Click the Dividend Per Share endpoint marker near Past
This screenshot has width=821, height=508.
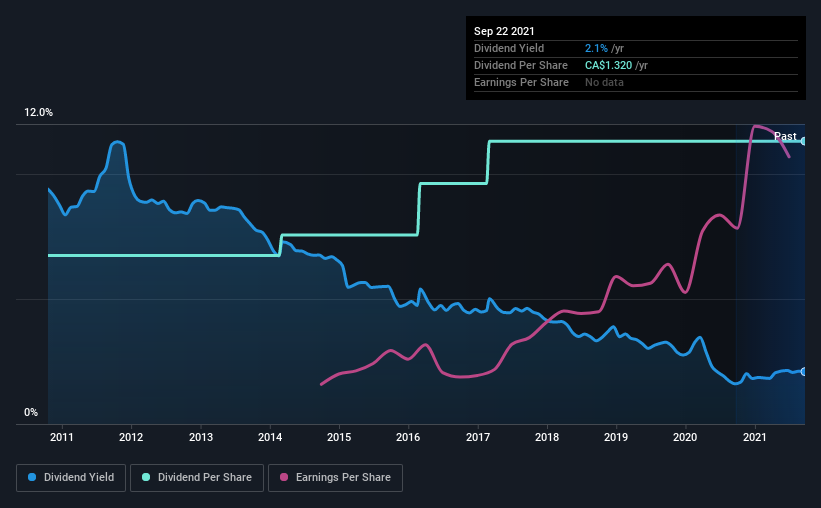pyautogui.click(x=803, y=141)
